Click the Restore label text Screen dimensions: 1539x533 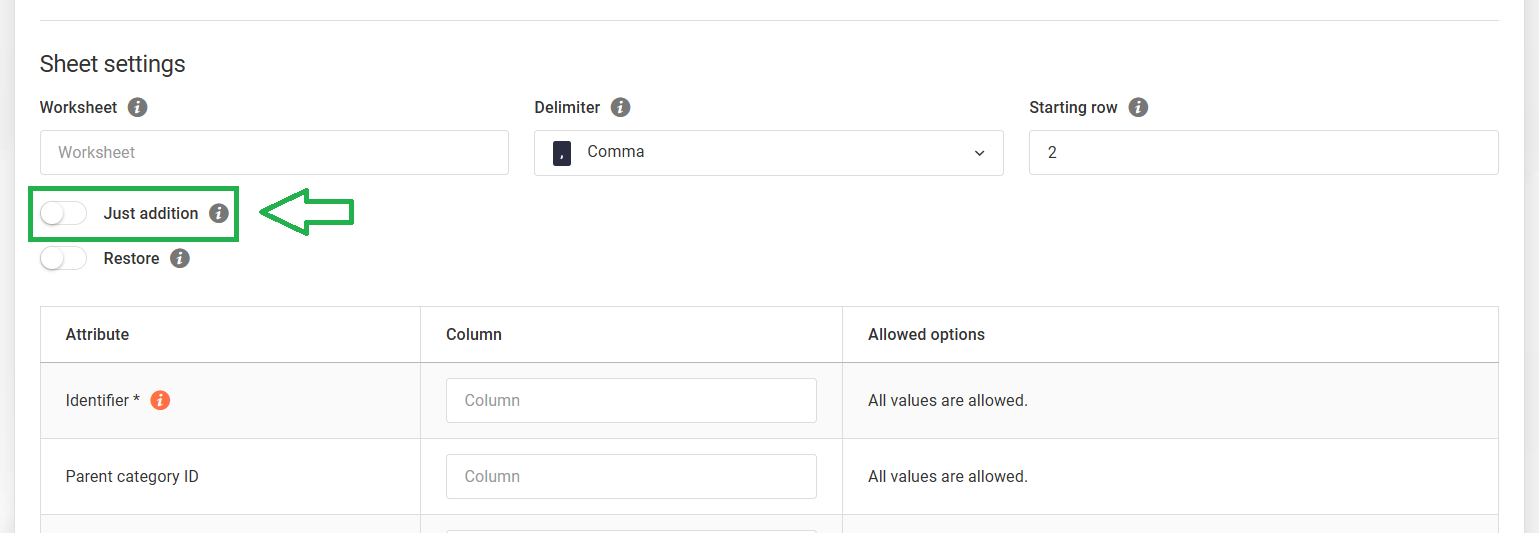pos(132,258)
